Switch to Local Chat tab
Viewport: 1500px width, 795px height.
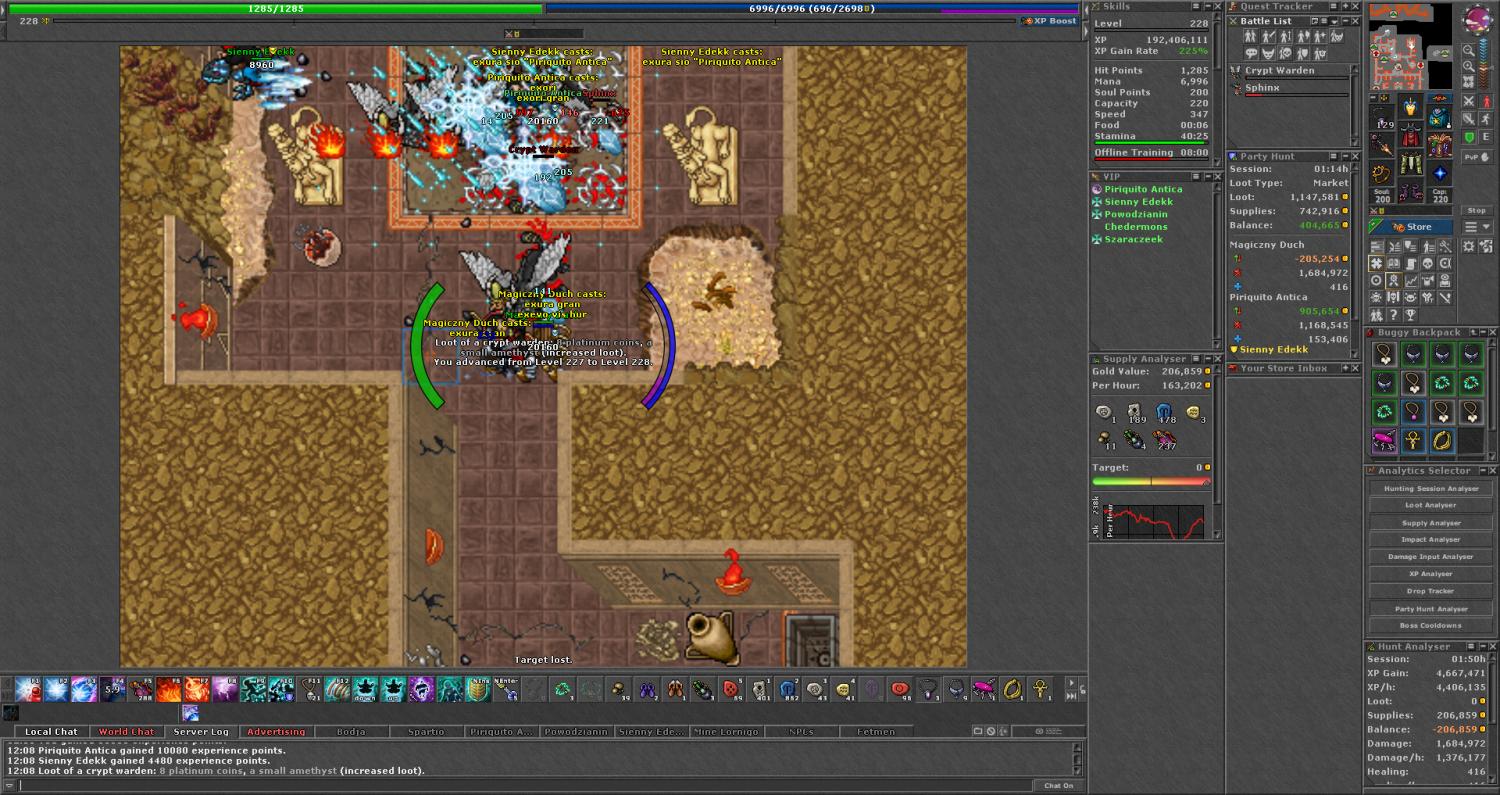coord(51,731)
